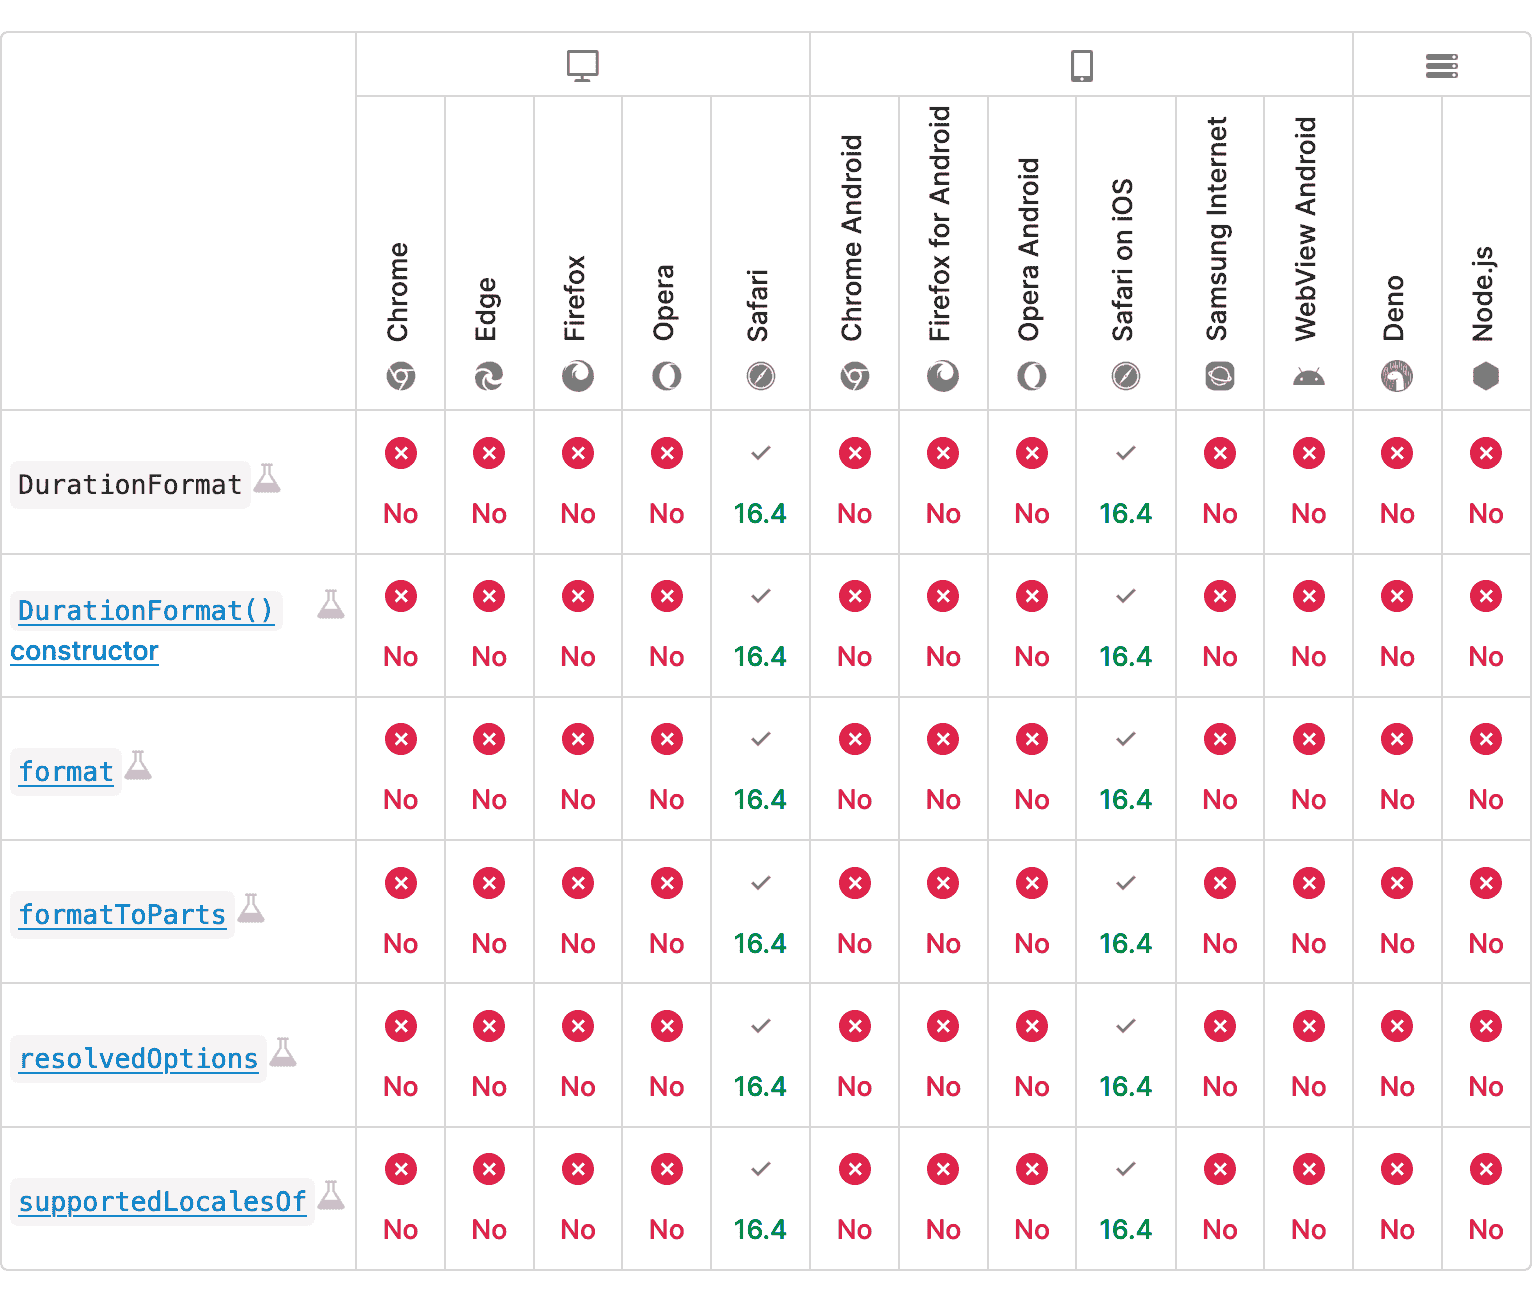Image resolution: width=1532 pixels, height=1302 pixels.
Task: Open the resolvedOptions method link
Action: pos(138,1059)
